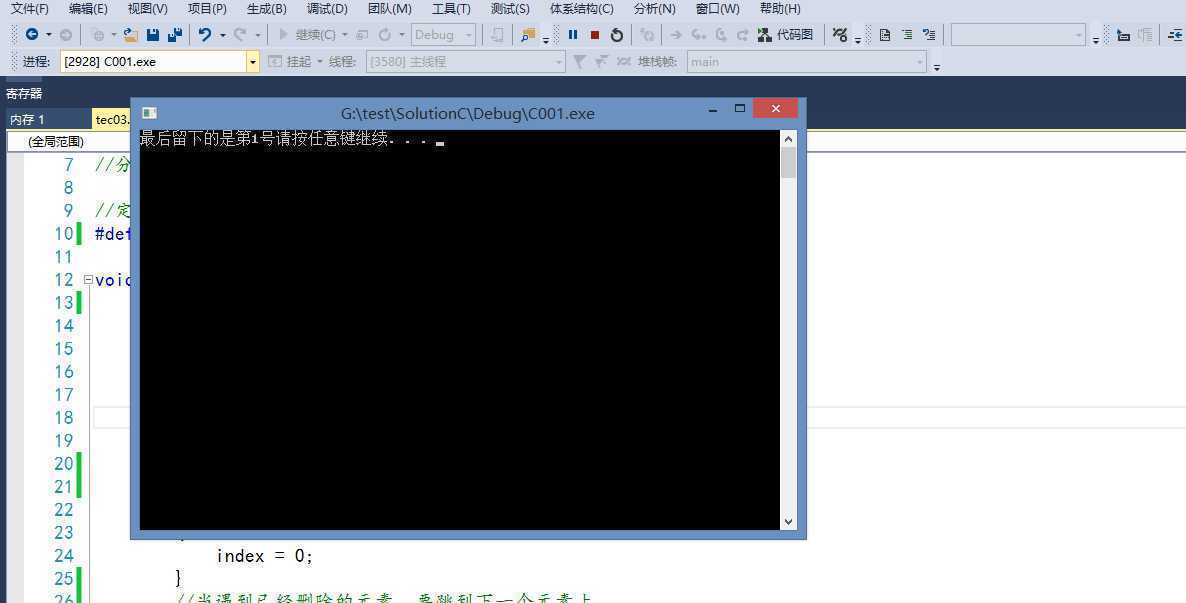Open the 项目(P) menu
1186x603 pixels.
(207, 9)
